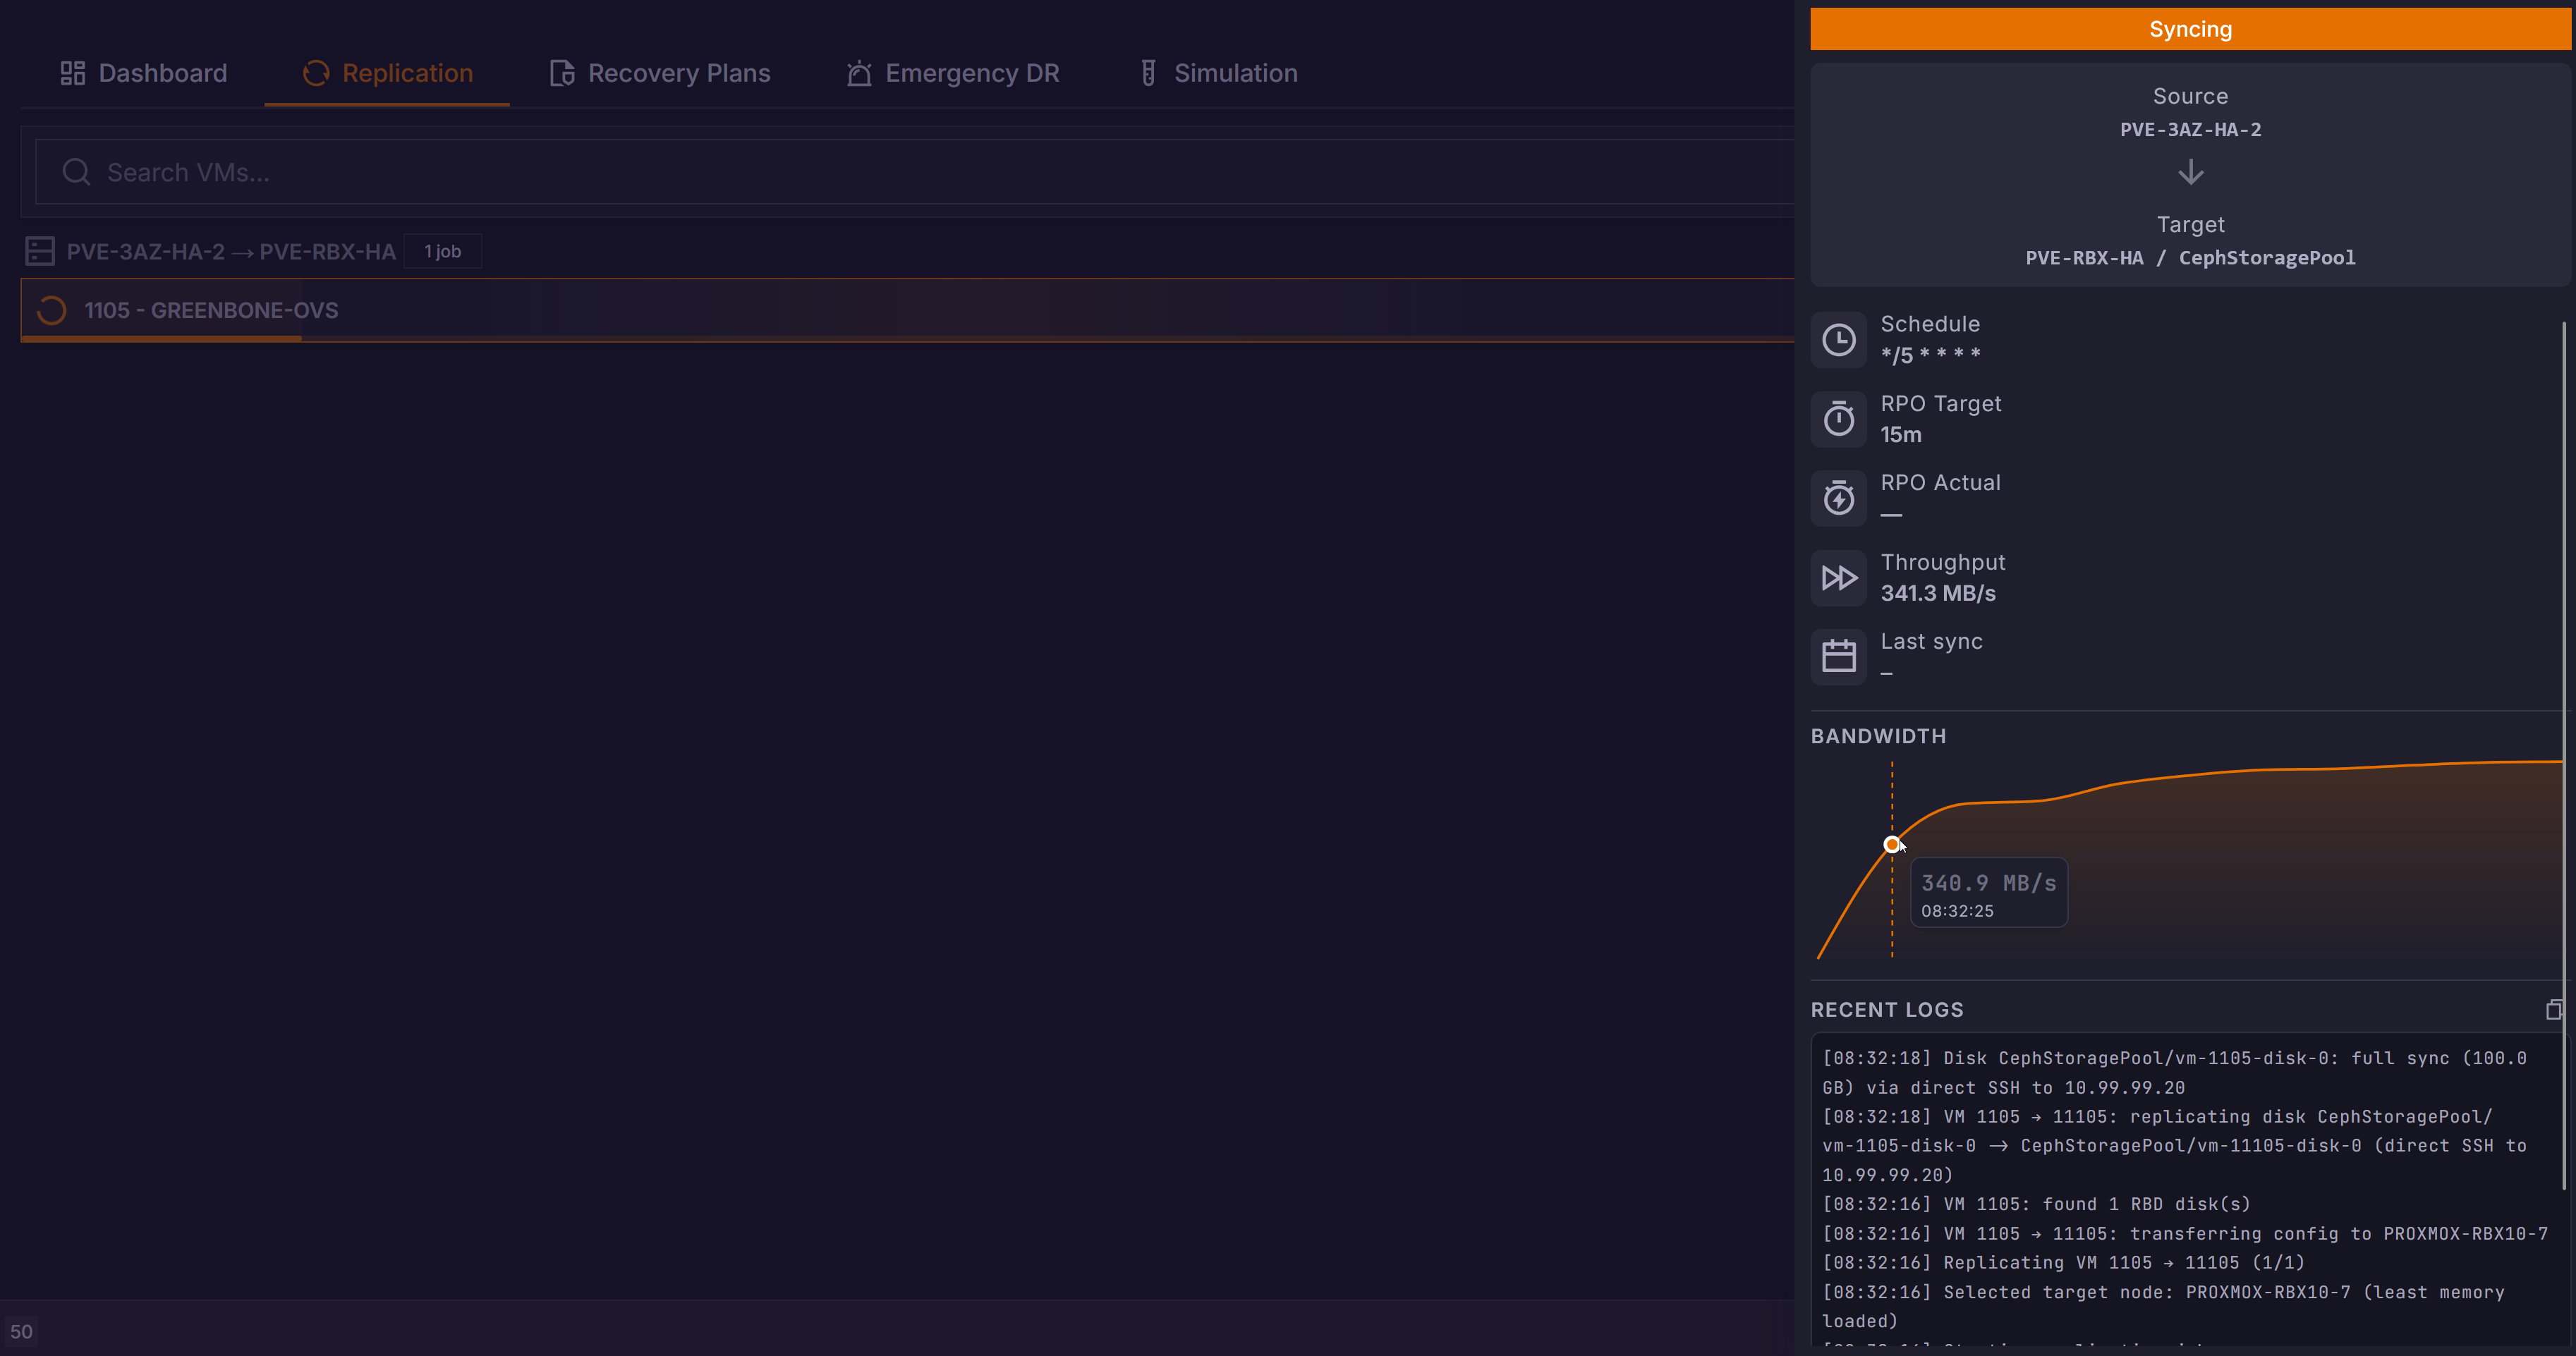
Task: Click the RPO Target stopwatch icon
Action: pyautogui.click(x=1838, y=419)
